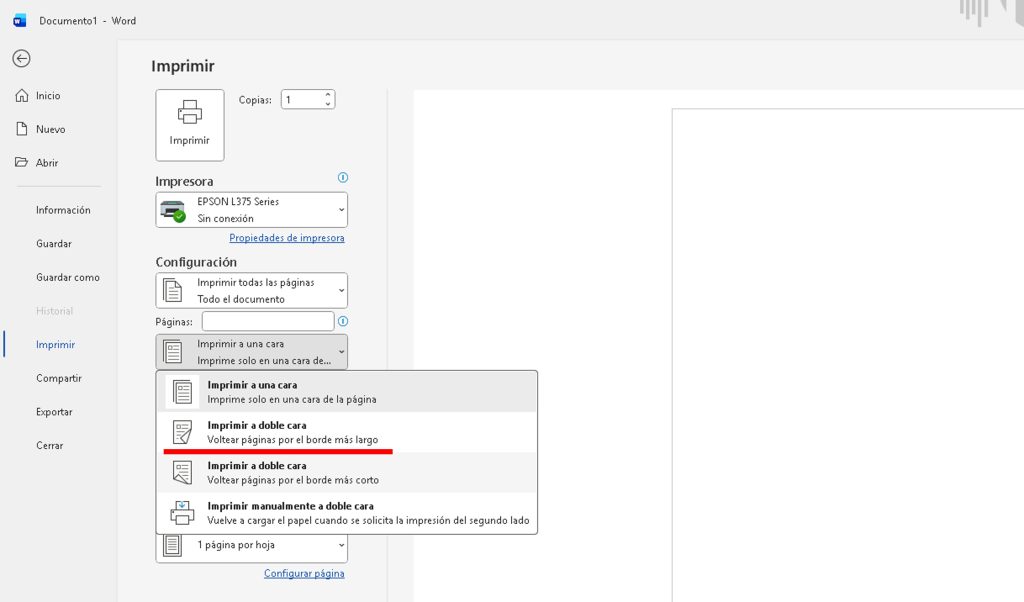
Task: Click the Word logo in title bar
Action: (x=20, y=20)
